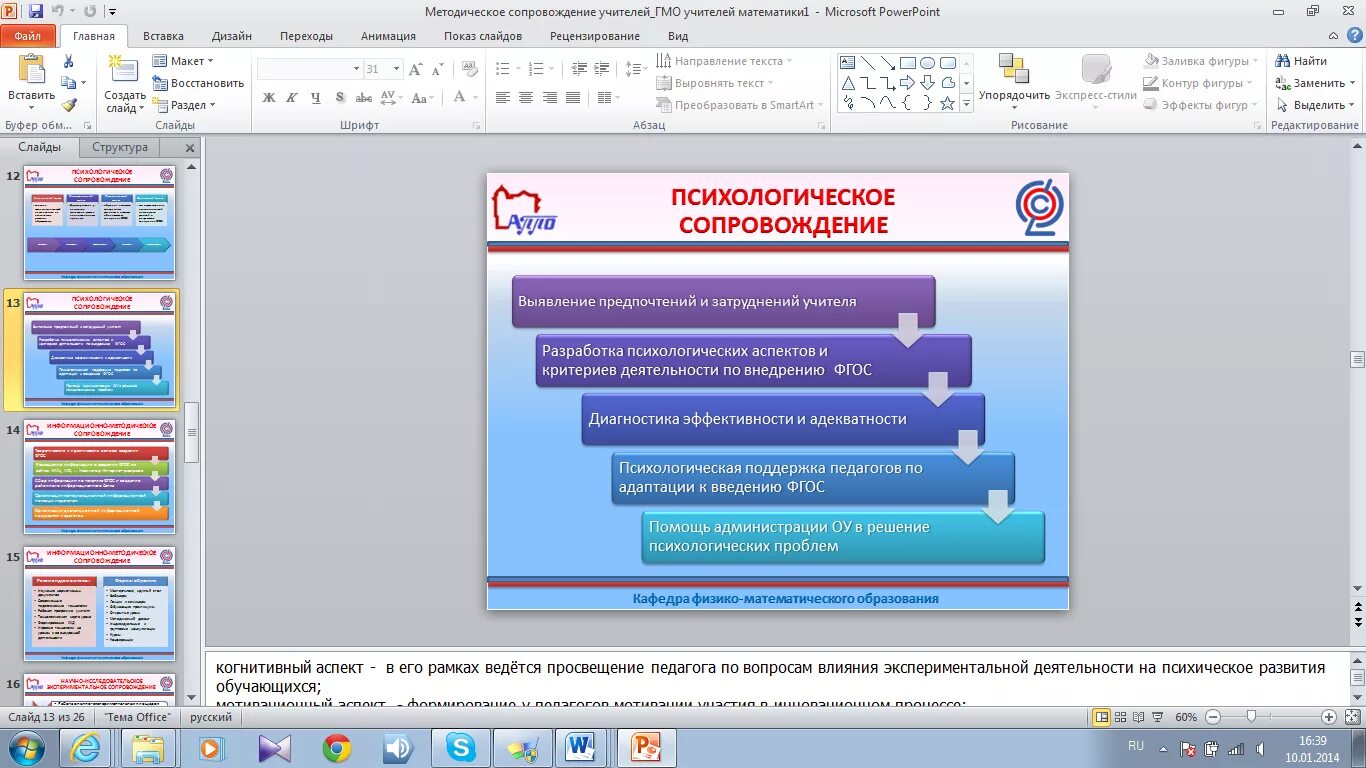
Task: Switch to the Дизайн (Design) ribbon tab
Action: (232, 36)
